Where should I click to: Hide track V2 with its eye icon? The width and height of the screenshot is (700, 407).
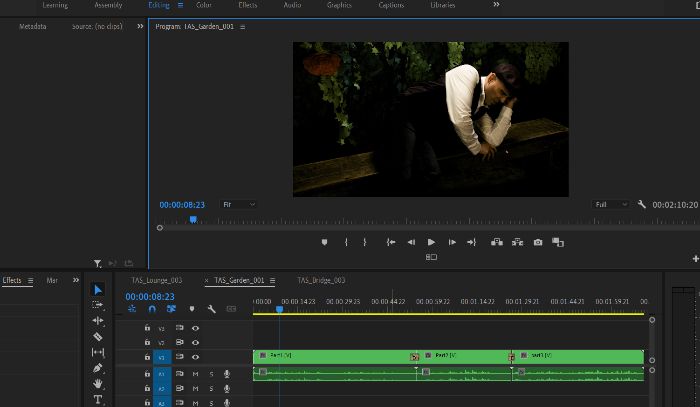(196, 342)
